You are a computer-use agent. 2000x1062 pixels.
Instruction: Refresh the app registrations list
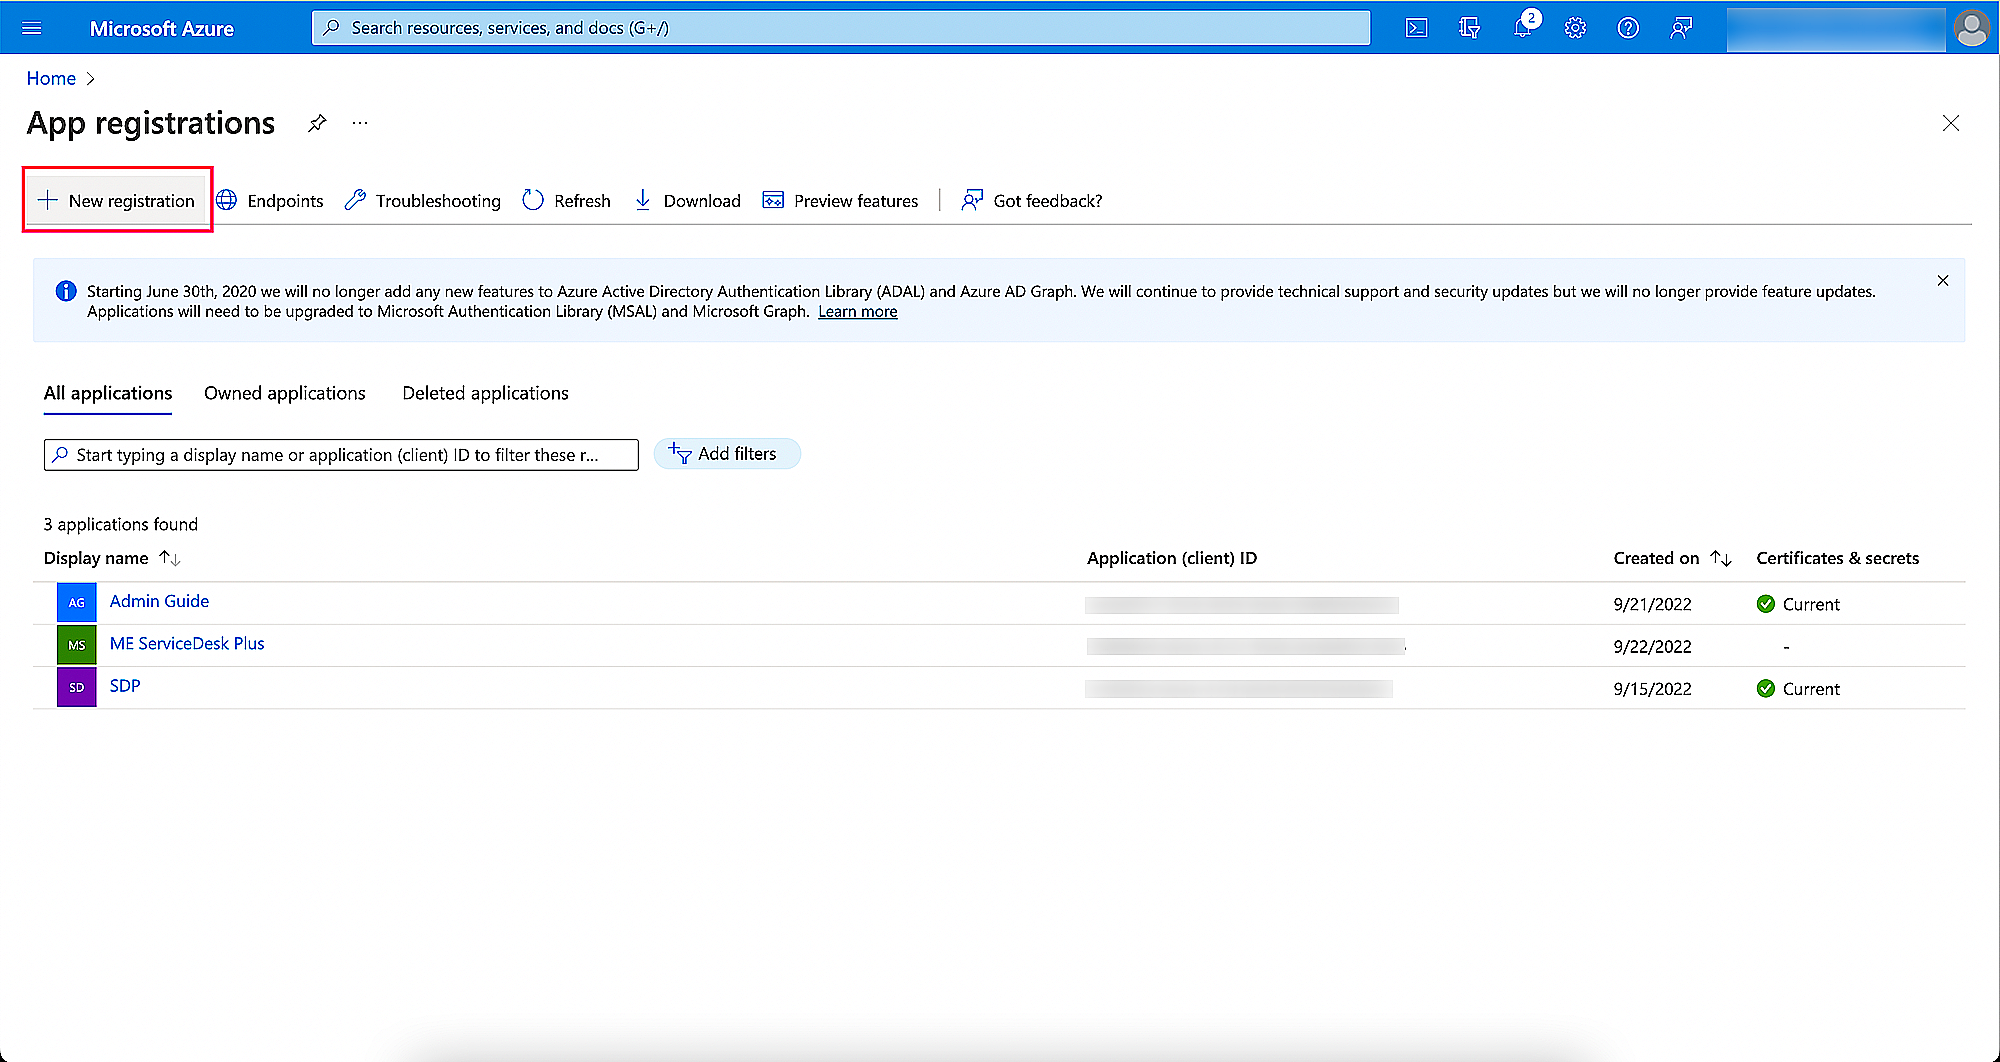coord(567,201)
